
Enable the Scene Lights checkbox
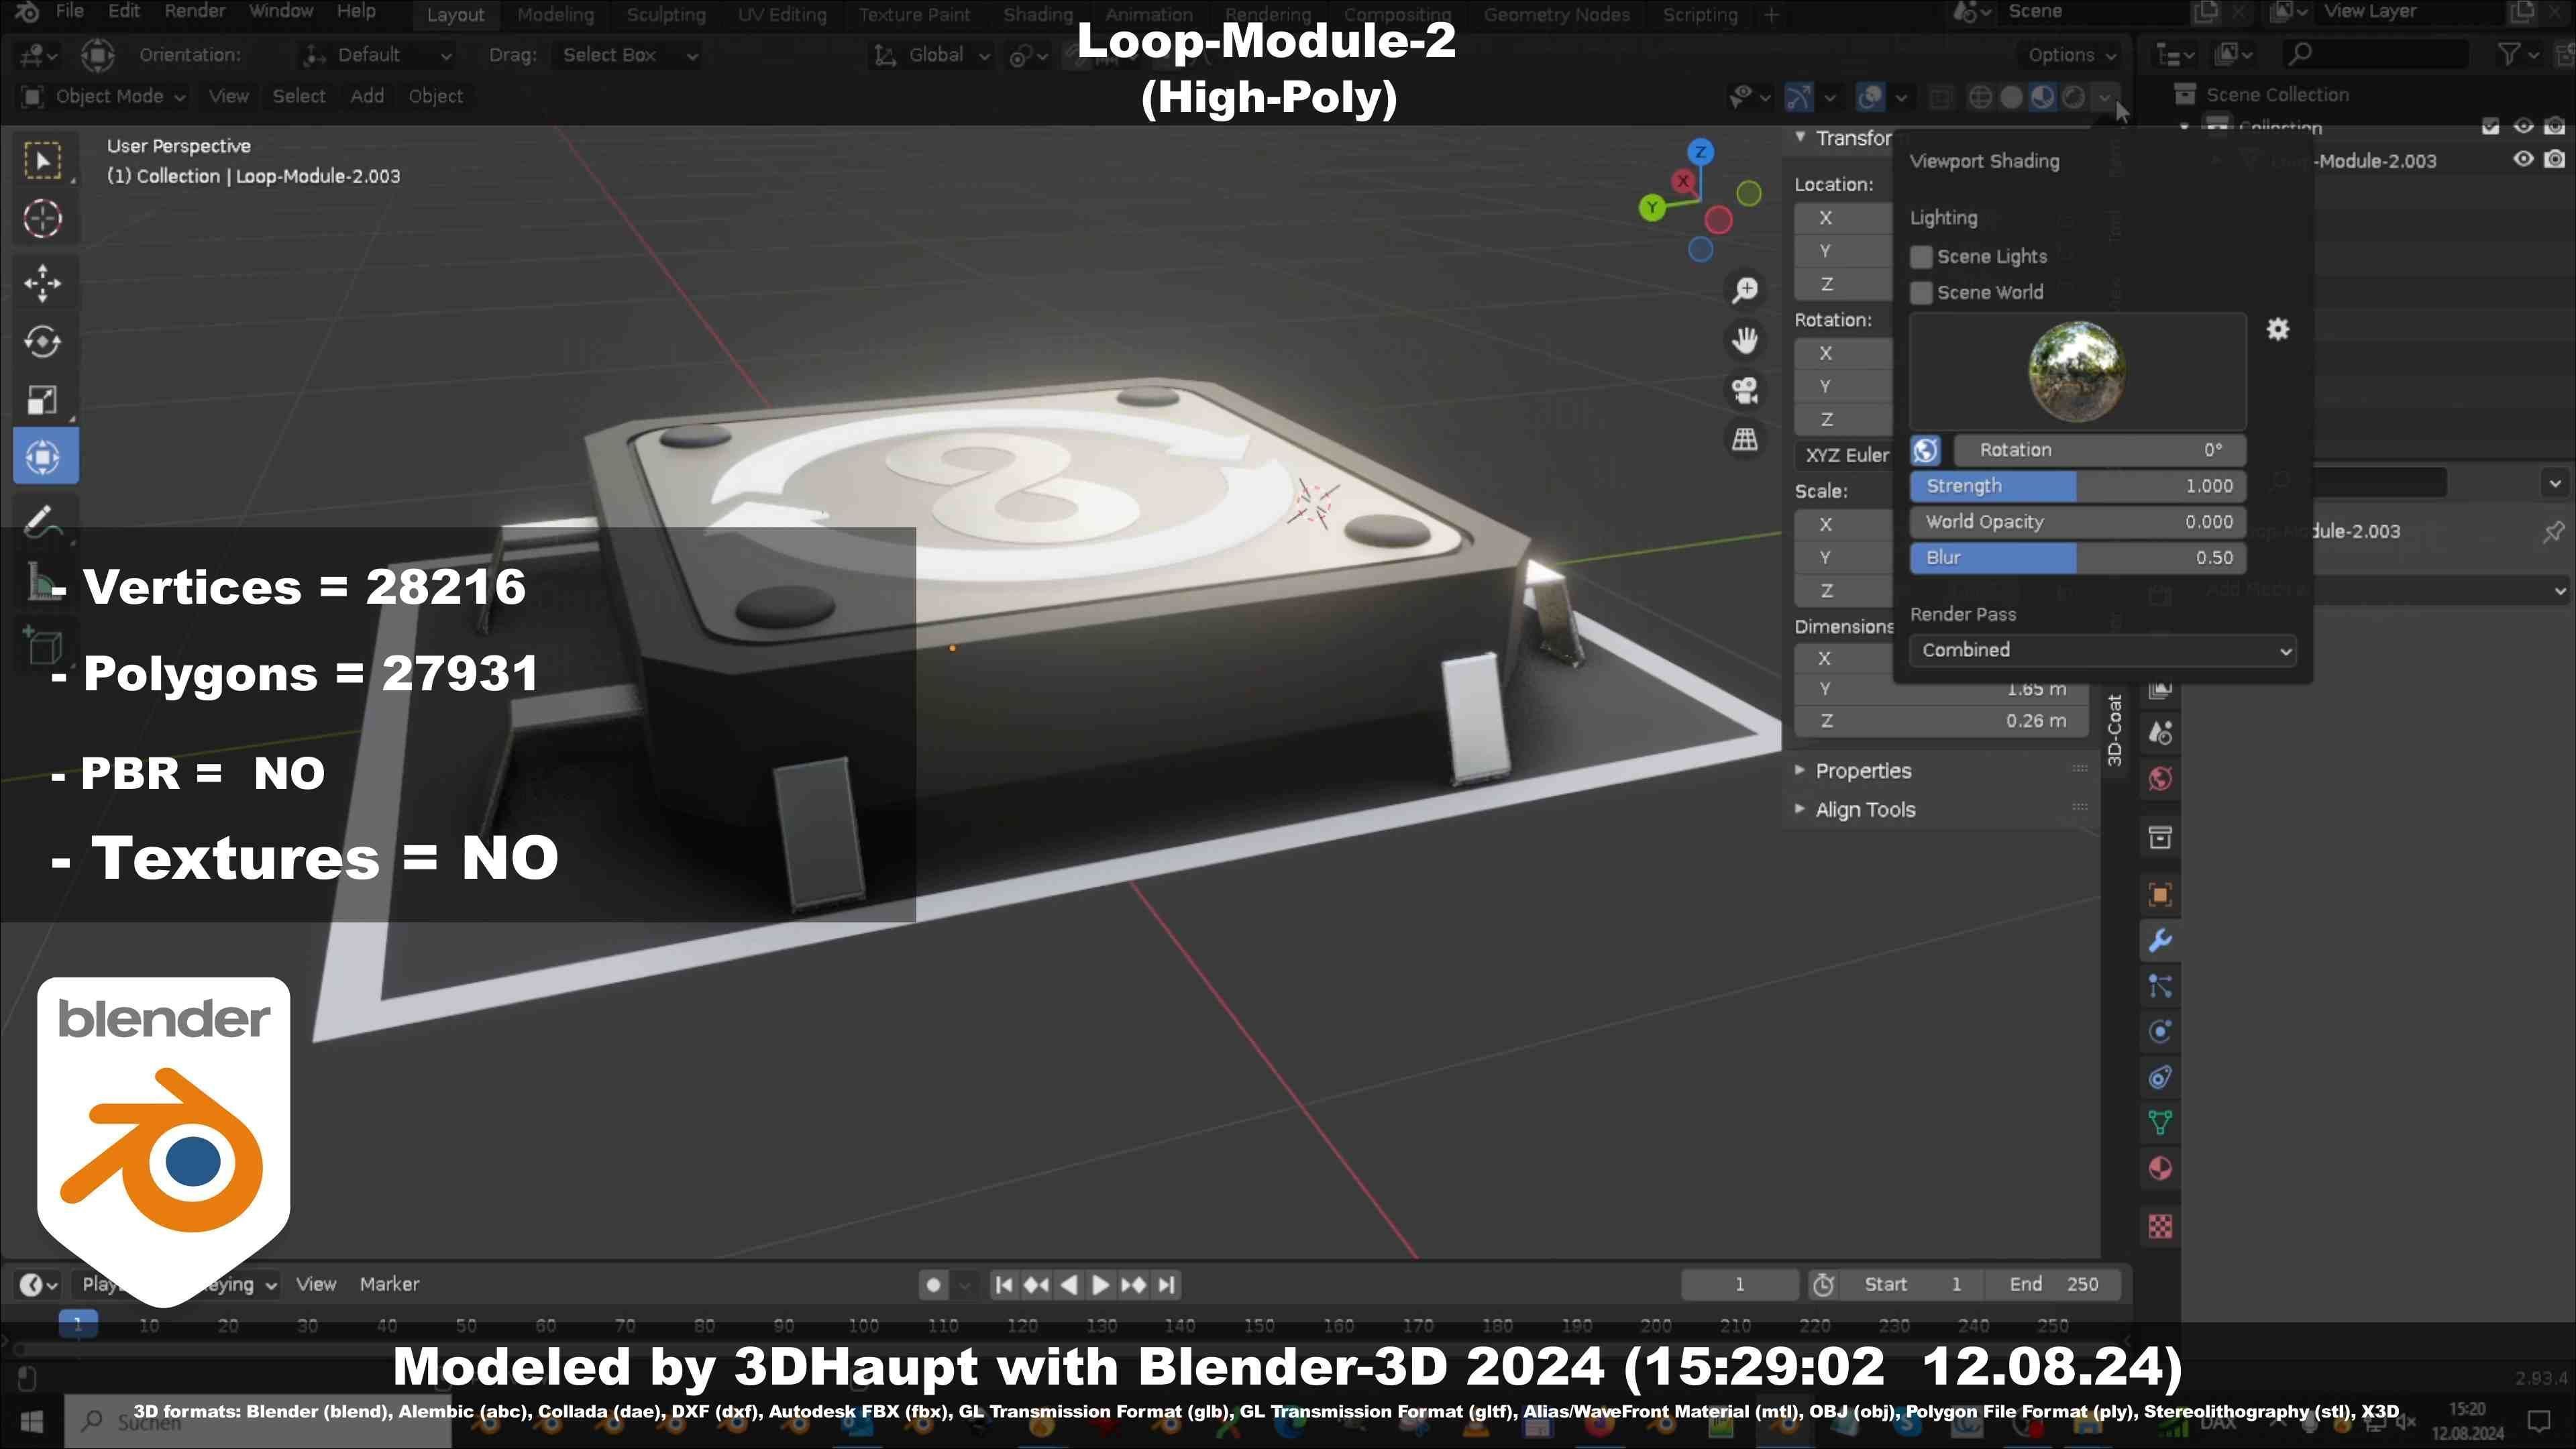(x=1921, y=257)
